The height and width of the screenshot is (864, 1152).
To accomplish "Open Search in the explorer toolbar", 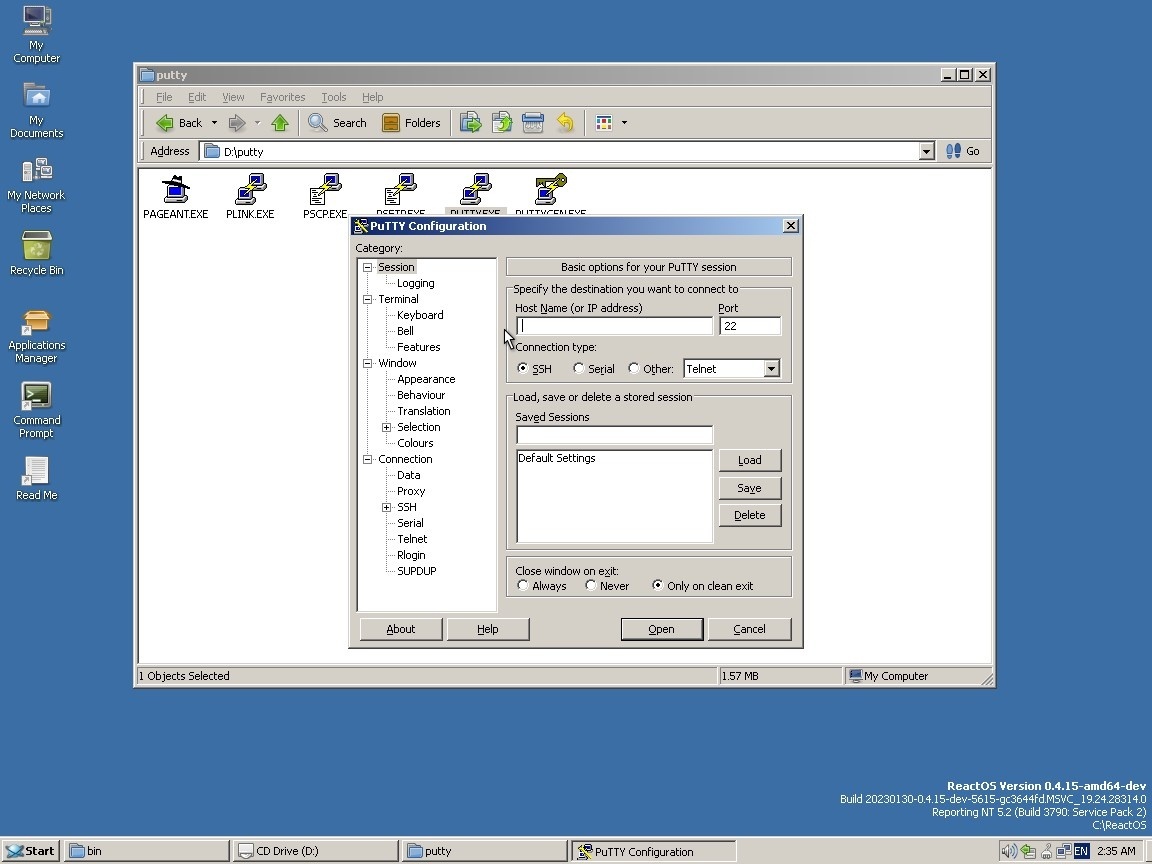I will click(x=337, y=123).
